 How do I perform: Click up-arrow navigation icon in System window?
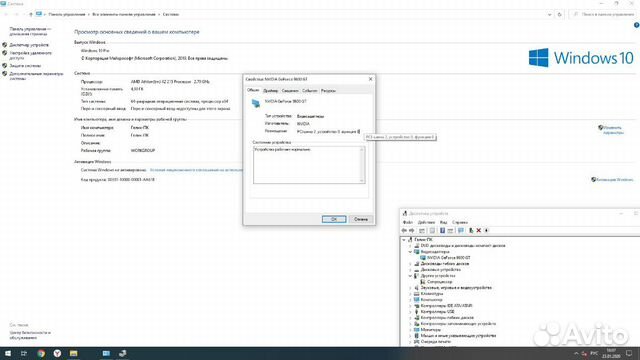[x=31, y=14]
